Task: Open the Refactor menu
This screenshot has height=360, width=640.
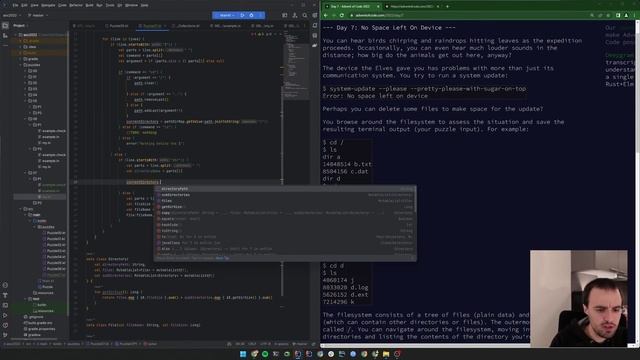Action: [x=76, y=5]
